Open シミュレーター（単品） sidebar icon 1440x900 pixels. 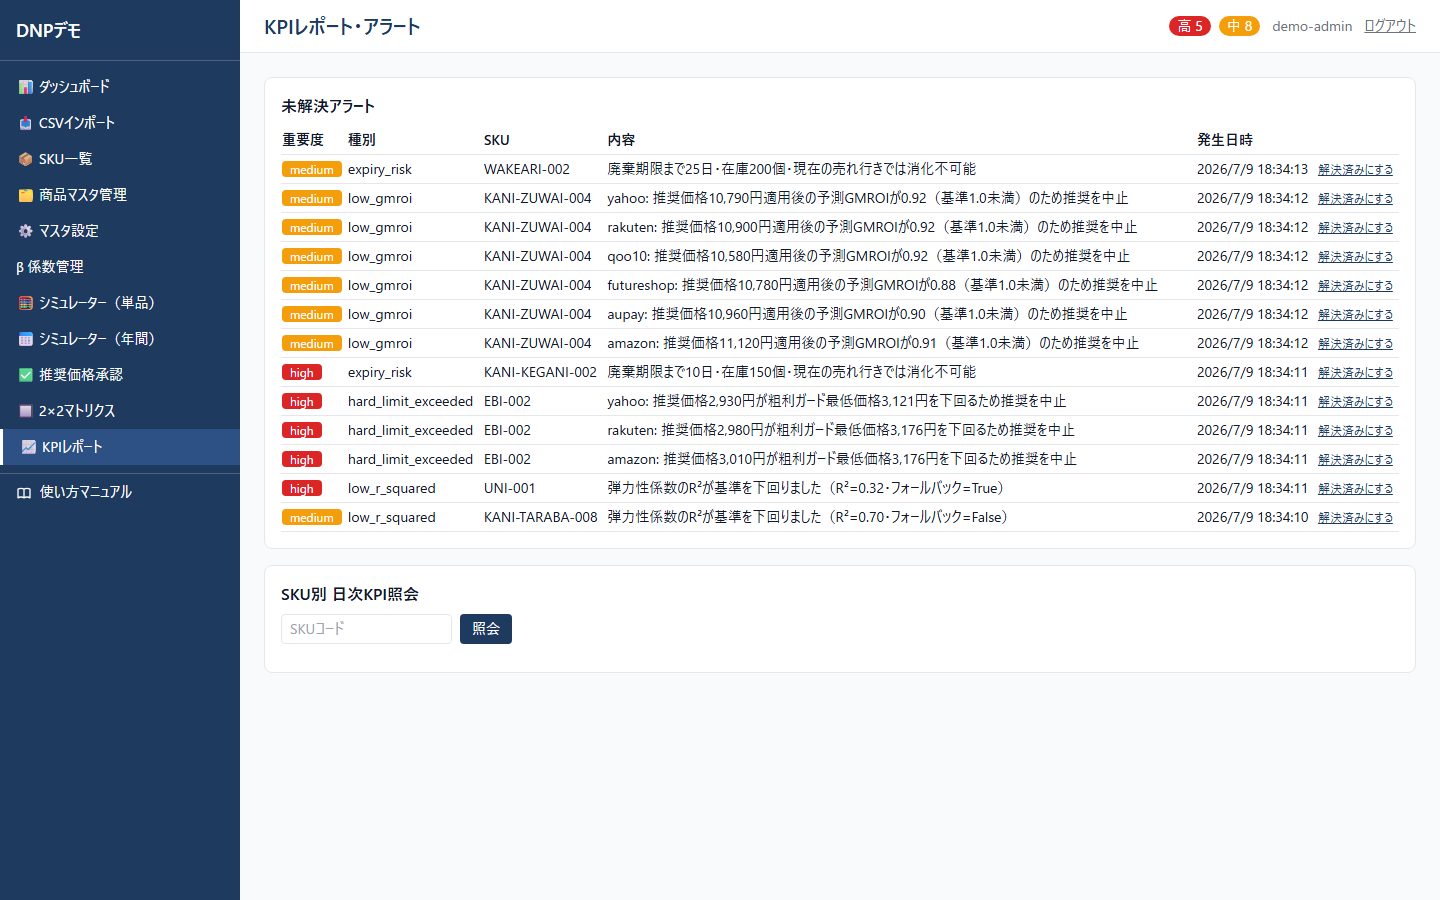[x=26, y=303]
